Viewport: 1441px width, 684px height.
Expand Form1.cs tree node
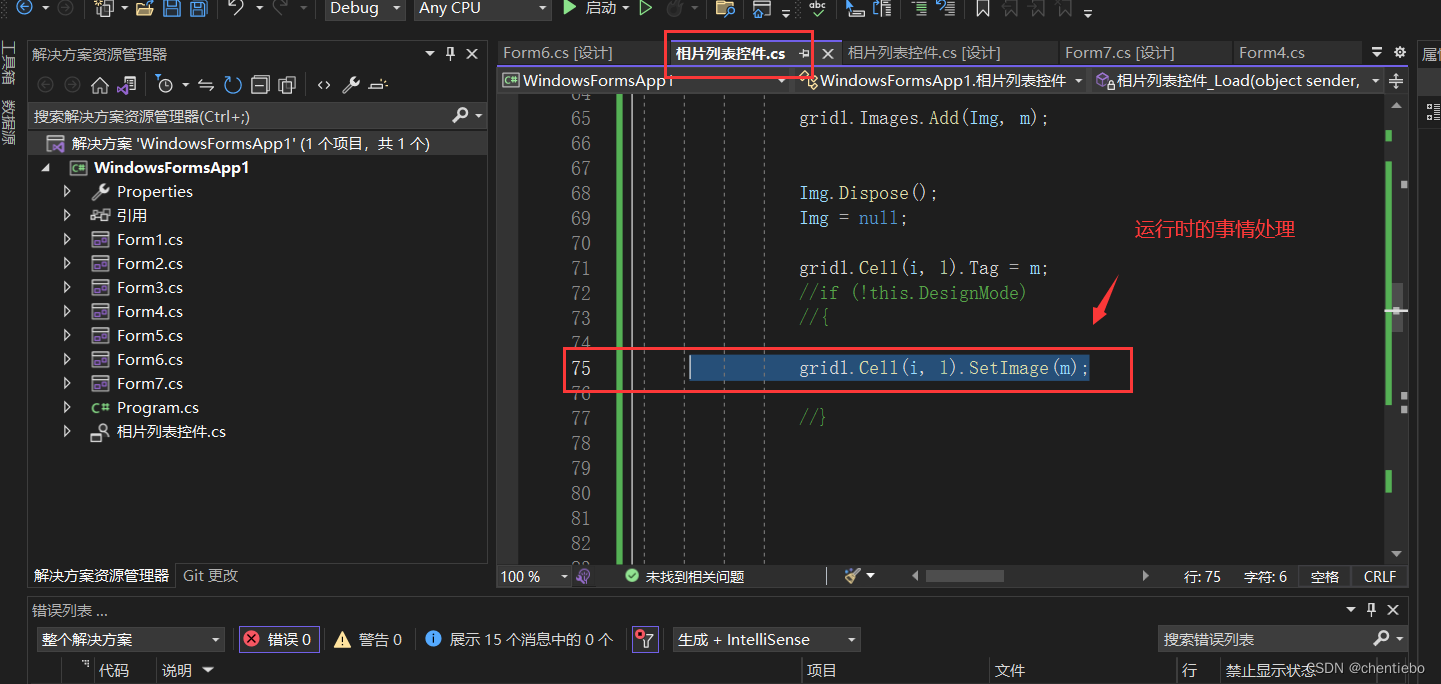[x=67, y=239]
